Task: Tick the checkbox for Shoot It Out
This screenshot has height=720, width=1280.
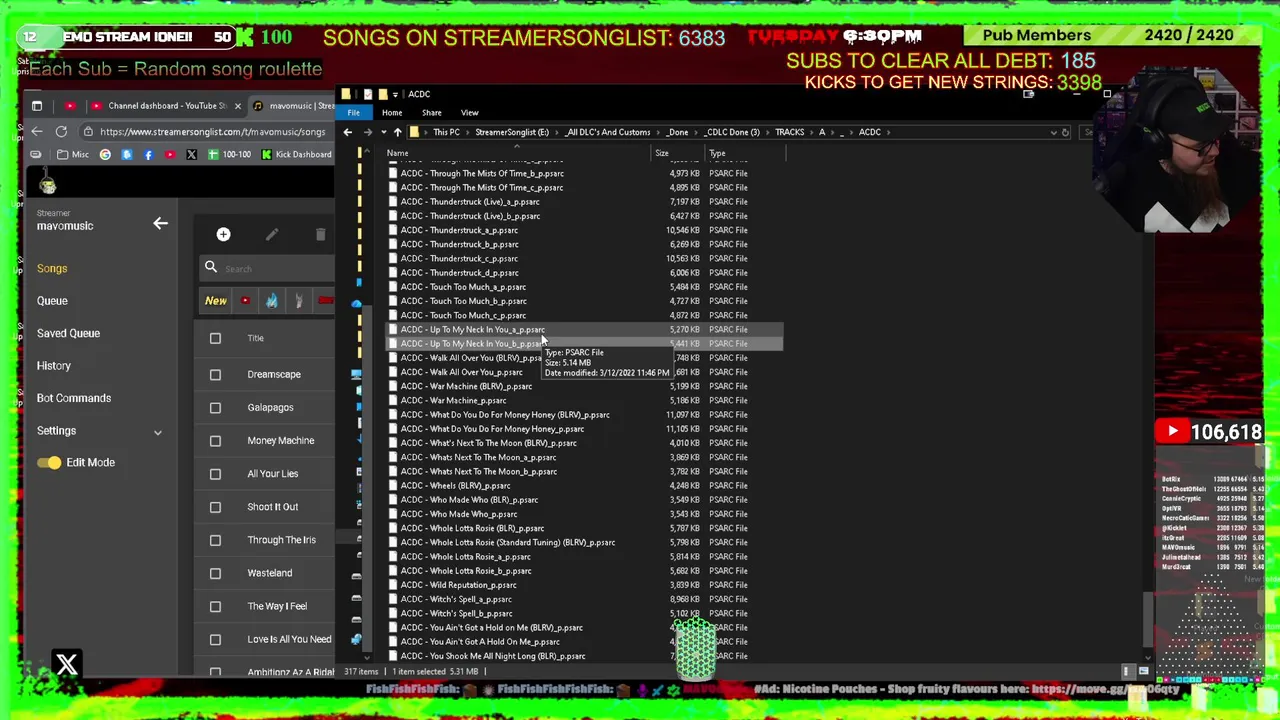Action: click(x=215, y=507)
